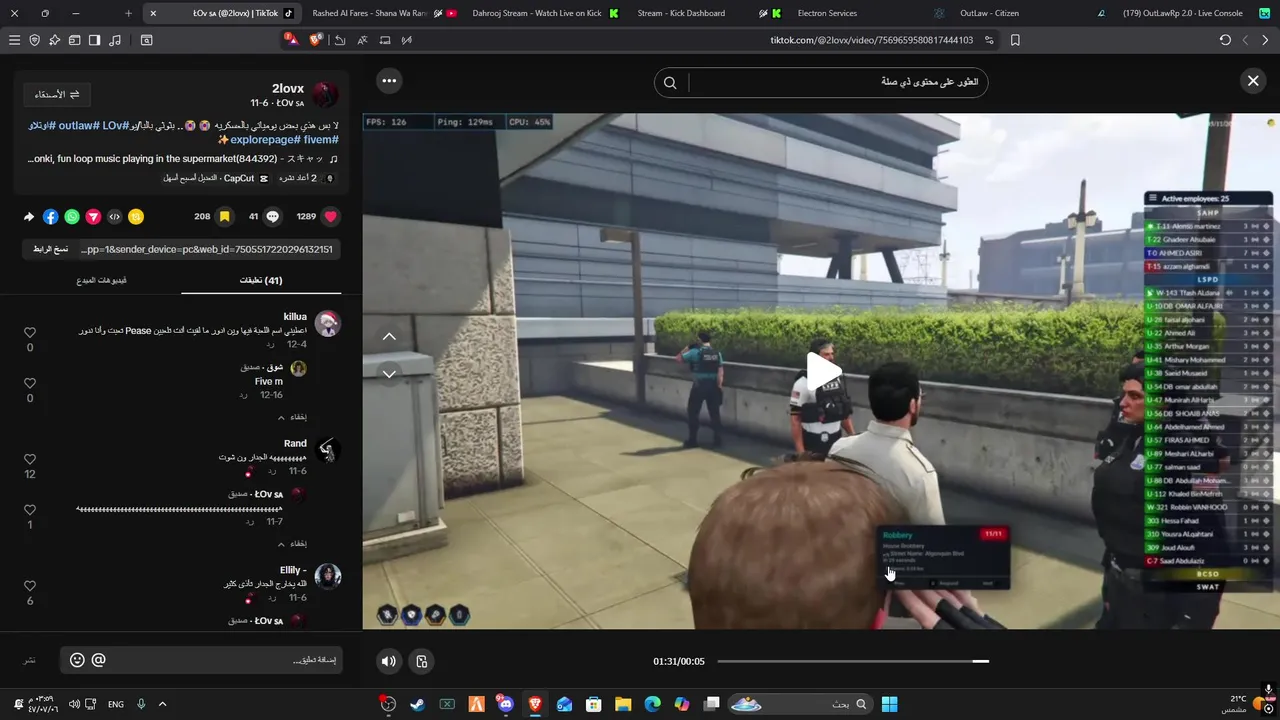Screen dimensions: 1280x720
Task: Close the TikTok video viewer
Action: coord(1253,81)
